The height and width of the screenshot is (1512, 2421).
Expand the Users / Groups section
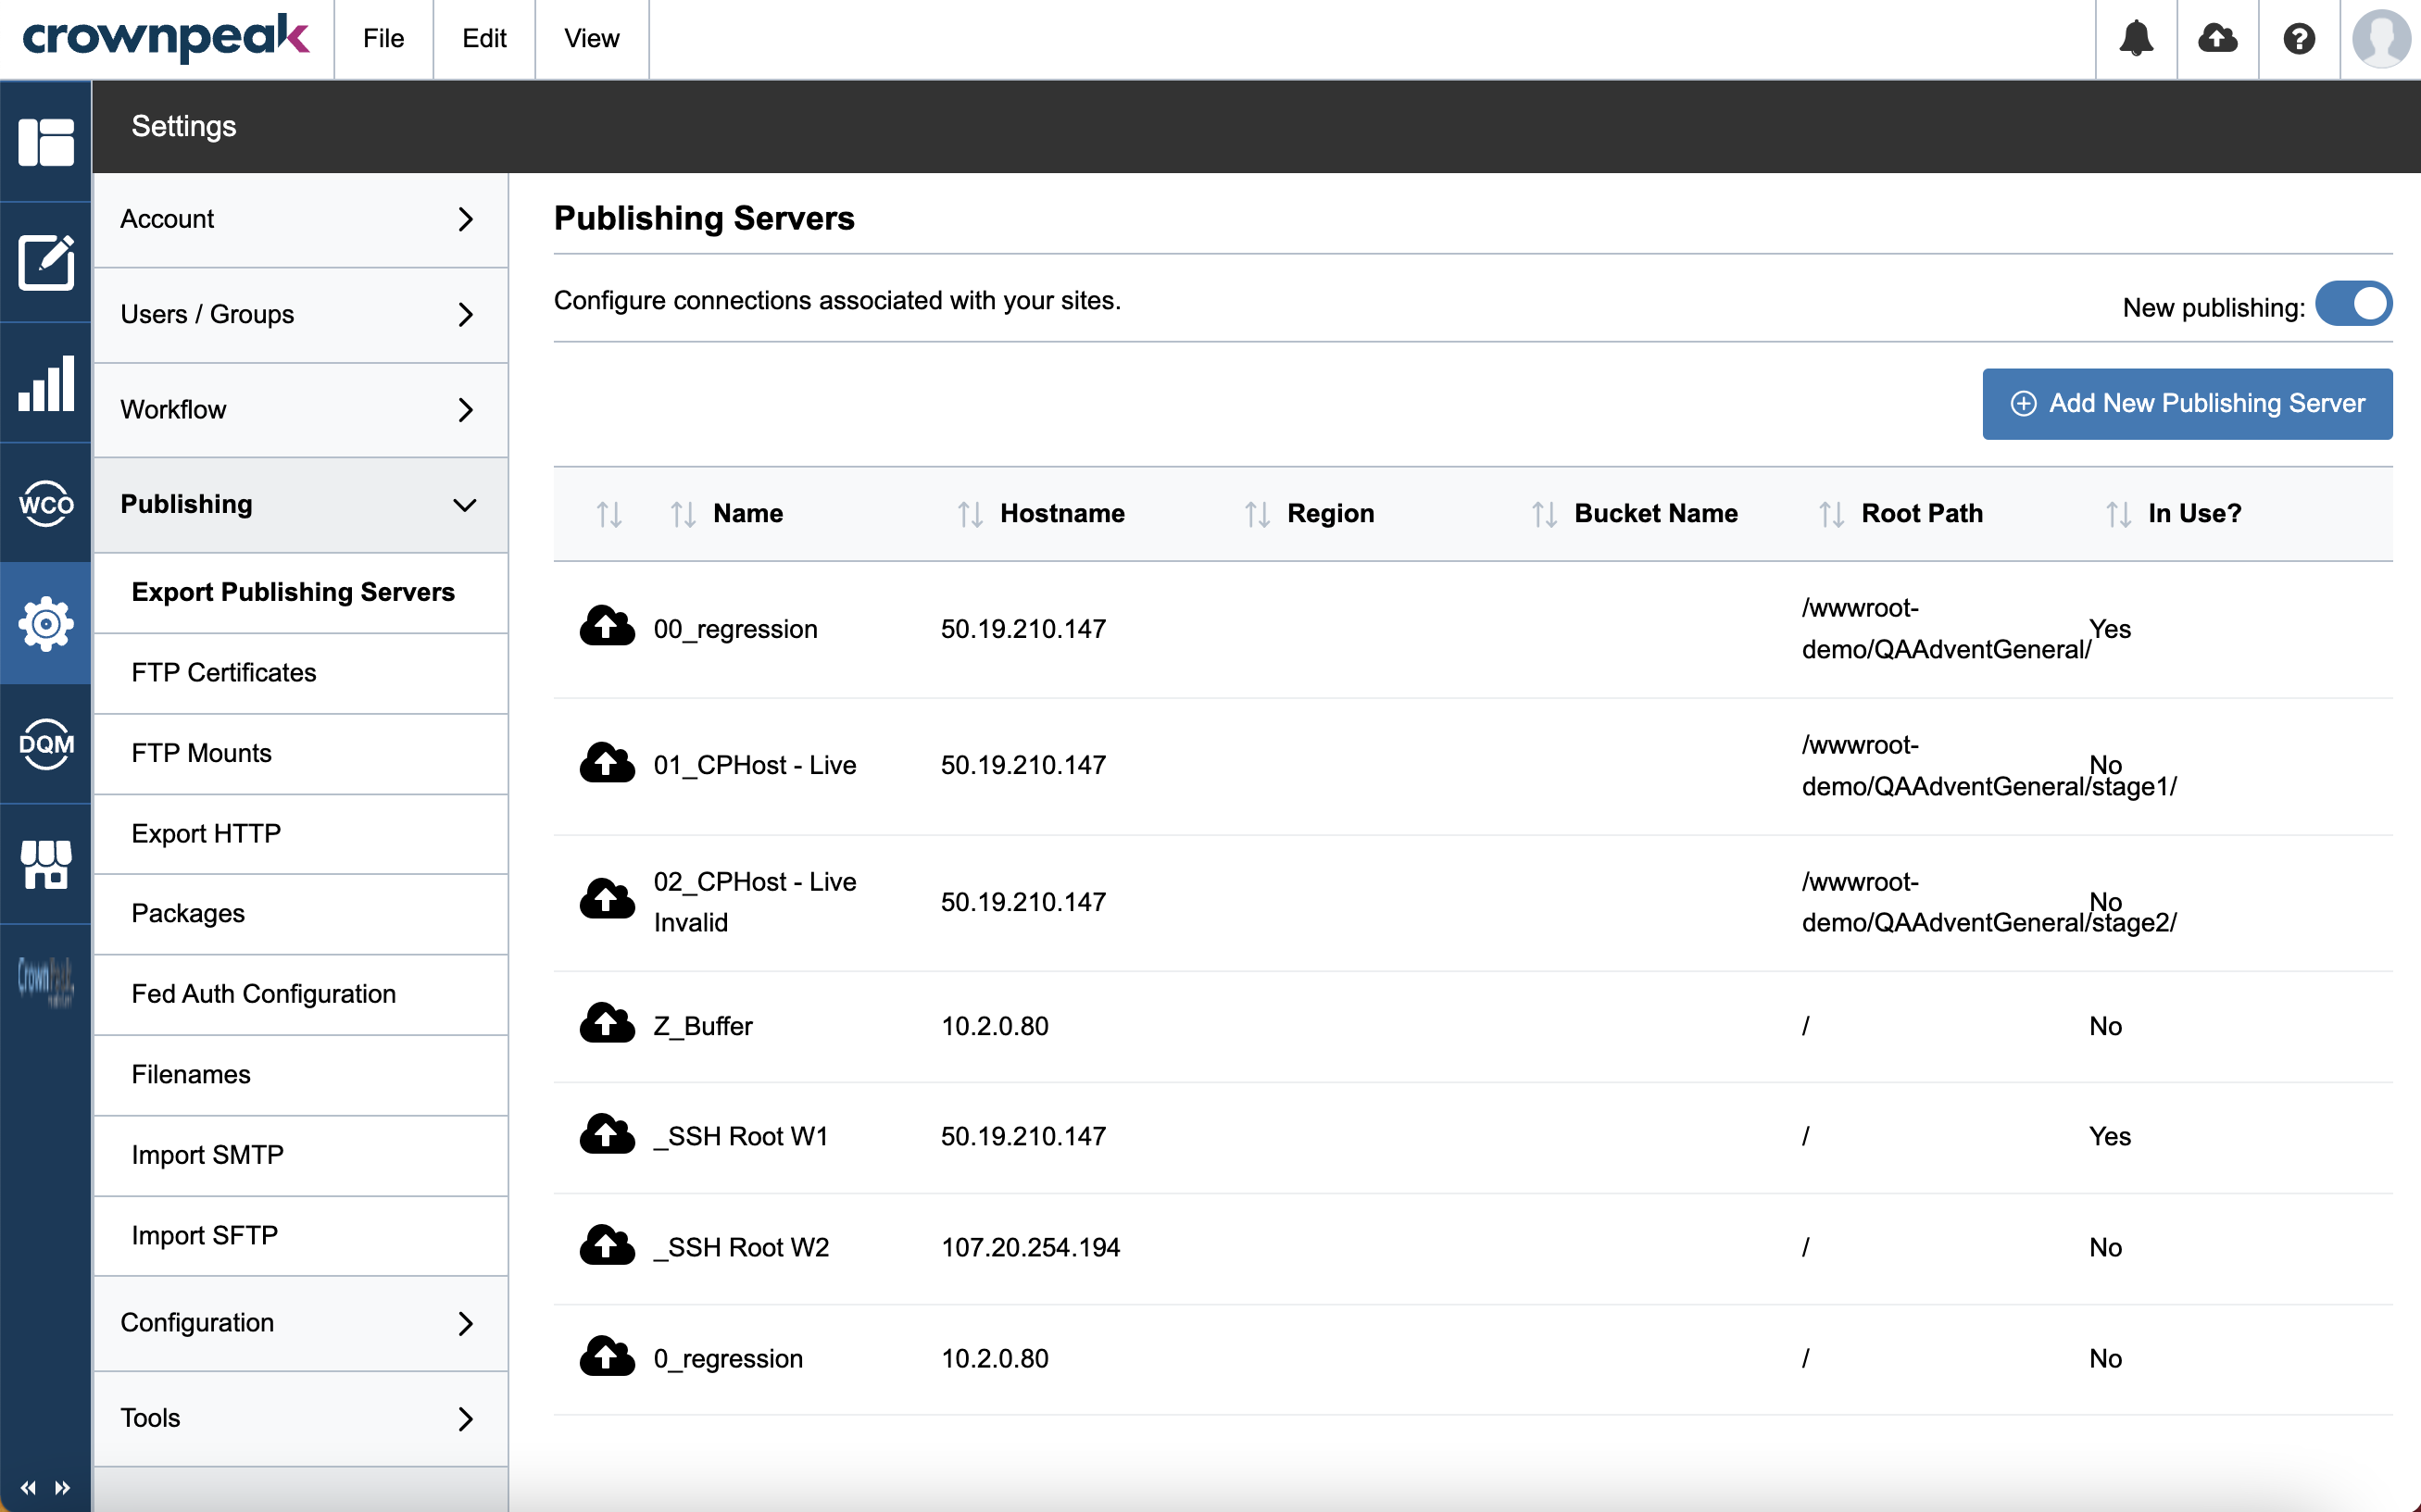(x=300, y=314)
